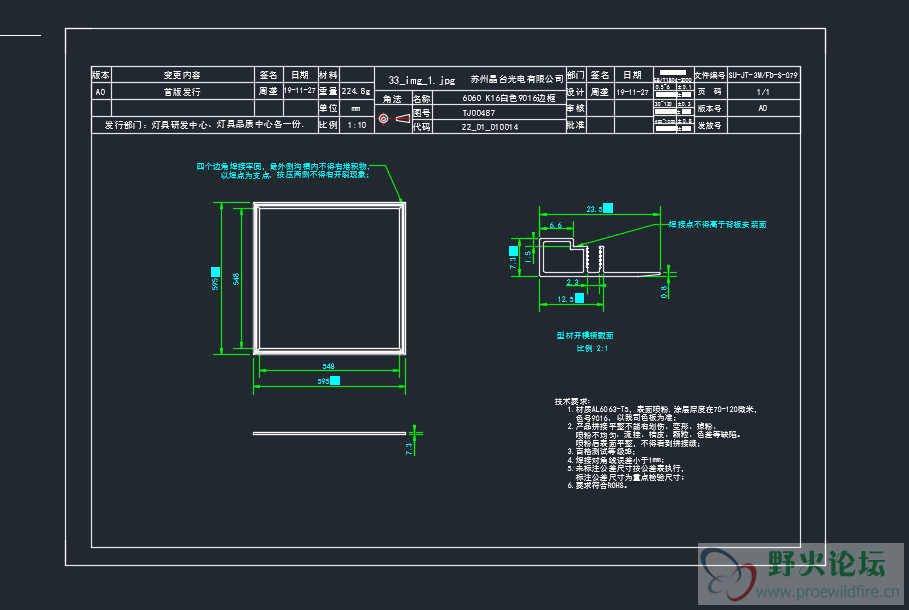Click the file name "33_img_1.jpg"

coord(421,80)
